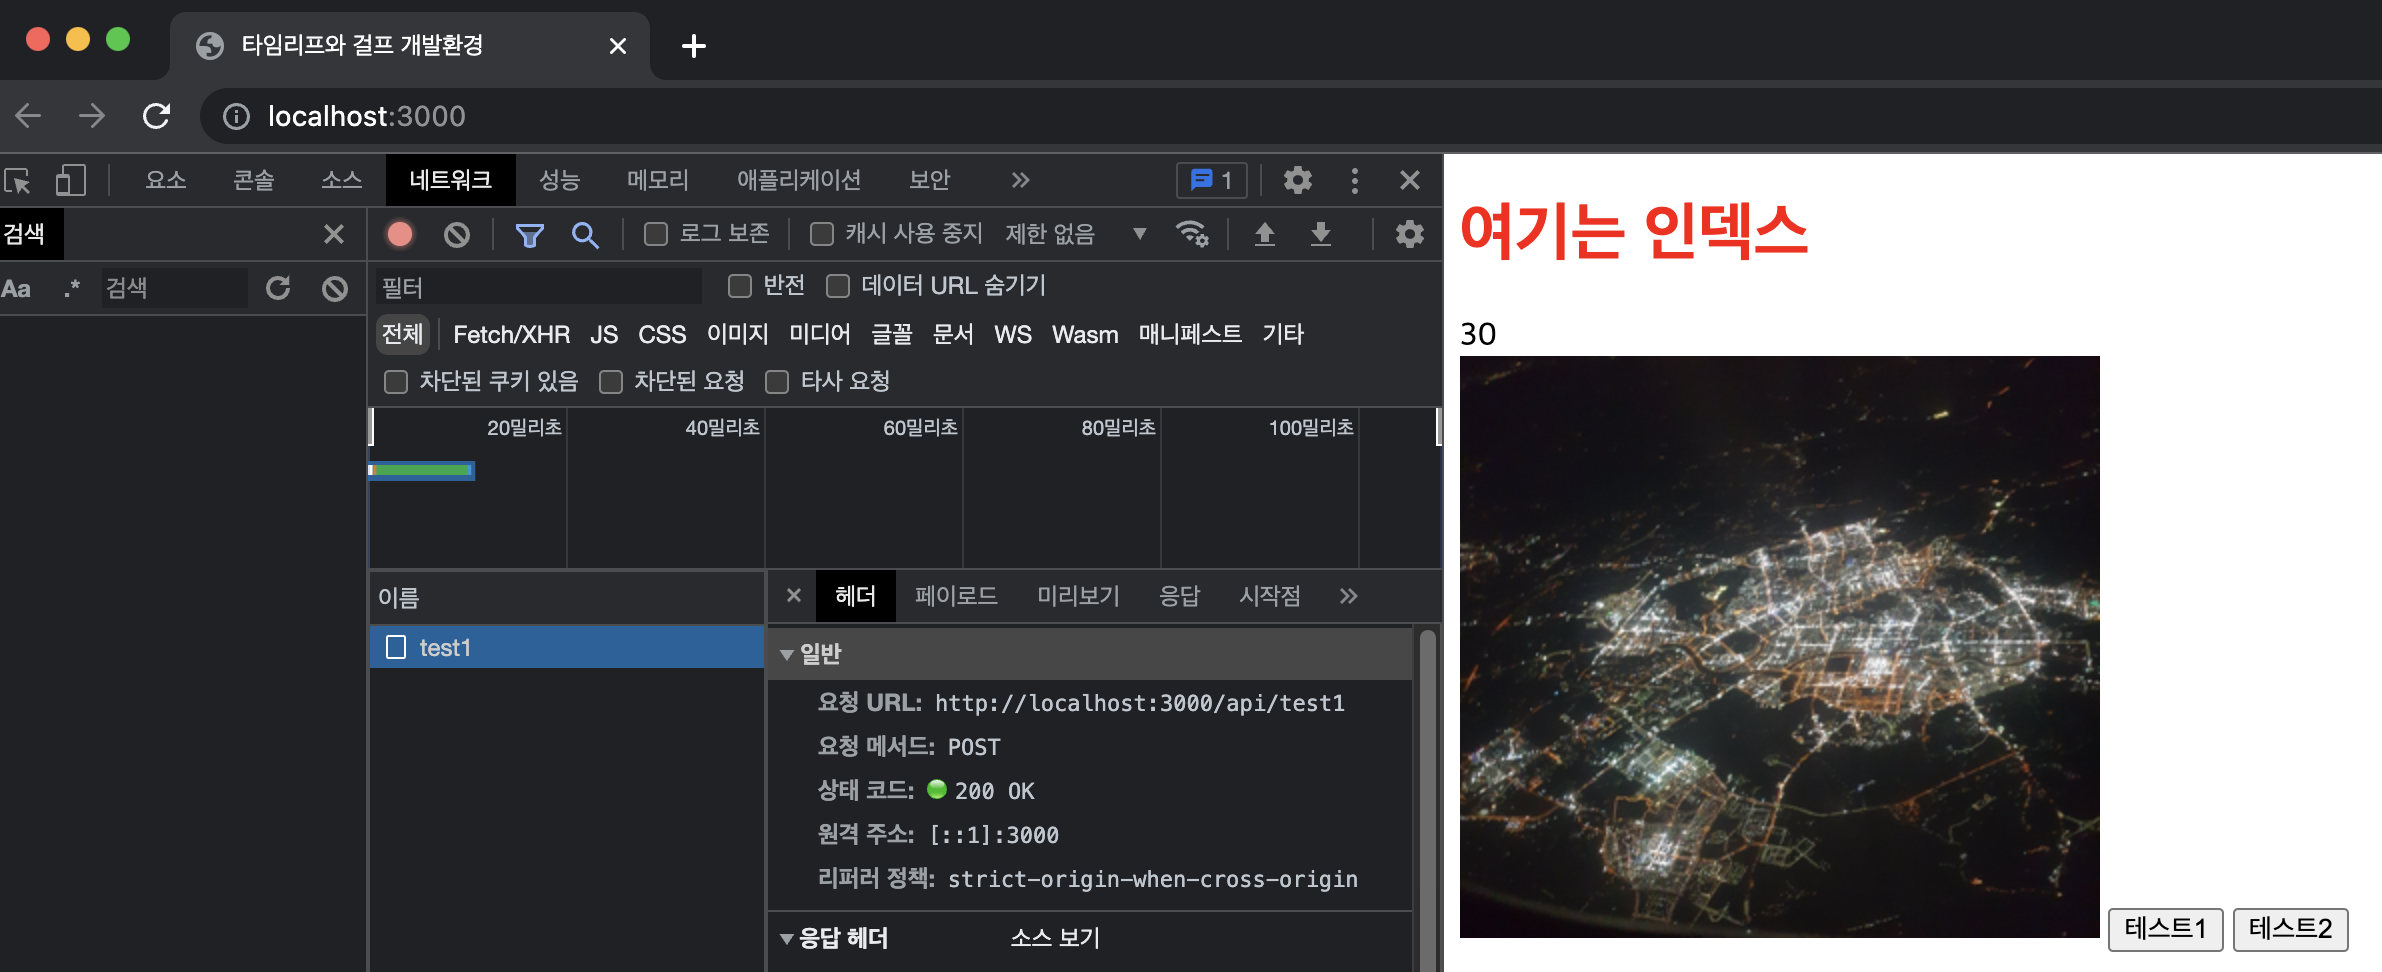Export HAR file with download arrow
Viewport: 2382px width, 972px height.
coord(1321,234)
